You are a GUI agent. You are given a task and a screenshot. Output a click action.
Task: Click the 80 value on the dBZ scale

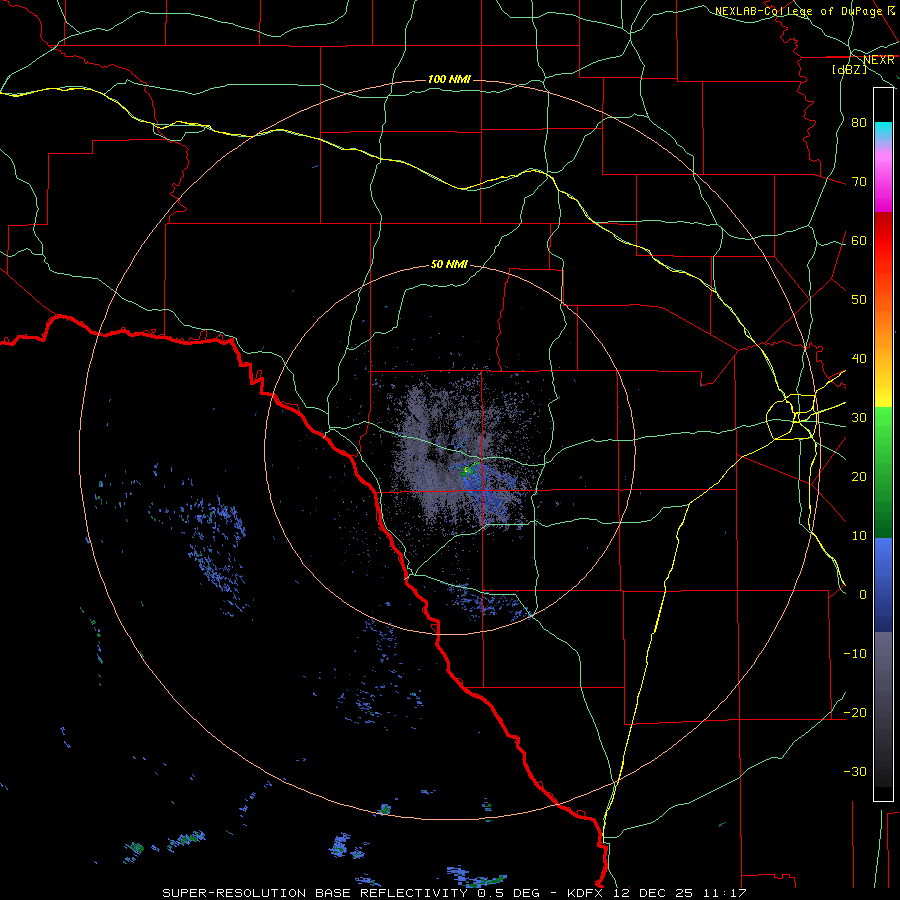(859, 122)
